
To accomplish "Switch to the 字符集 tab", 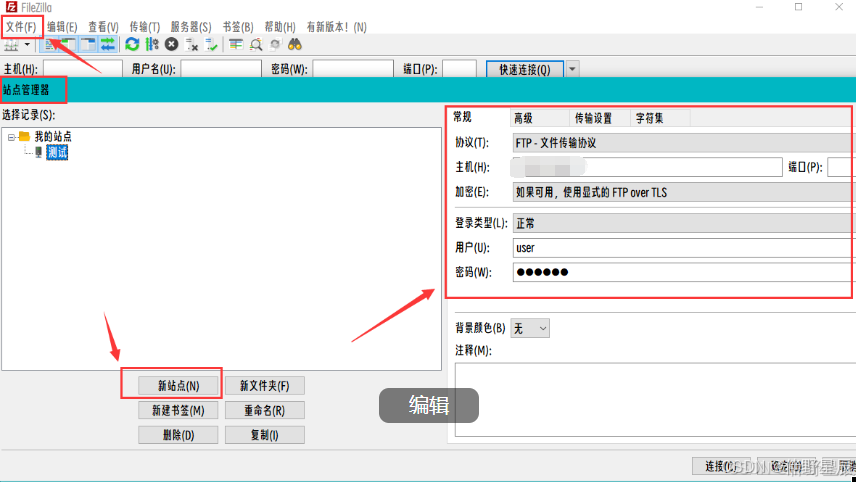I will [x=660, y=118].
